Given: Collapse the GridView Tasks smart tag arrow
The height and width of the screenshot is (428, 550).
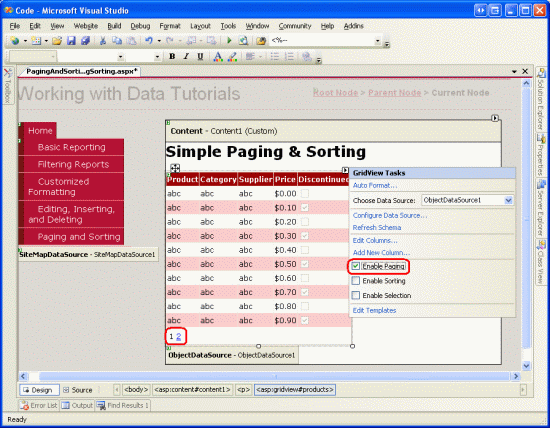Looking at the screenshot, I should (x=345, y=170).
